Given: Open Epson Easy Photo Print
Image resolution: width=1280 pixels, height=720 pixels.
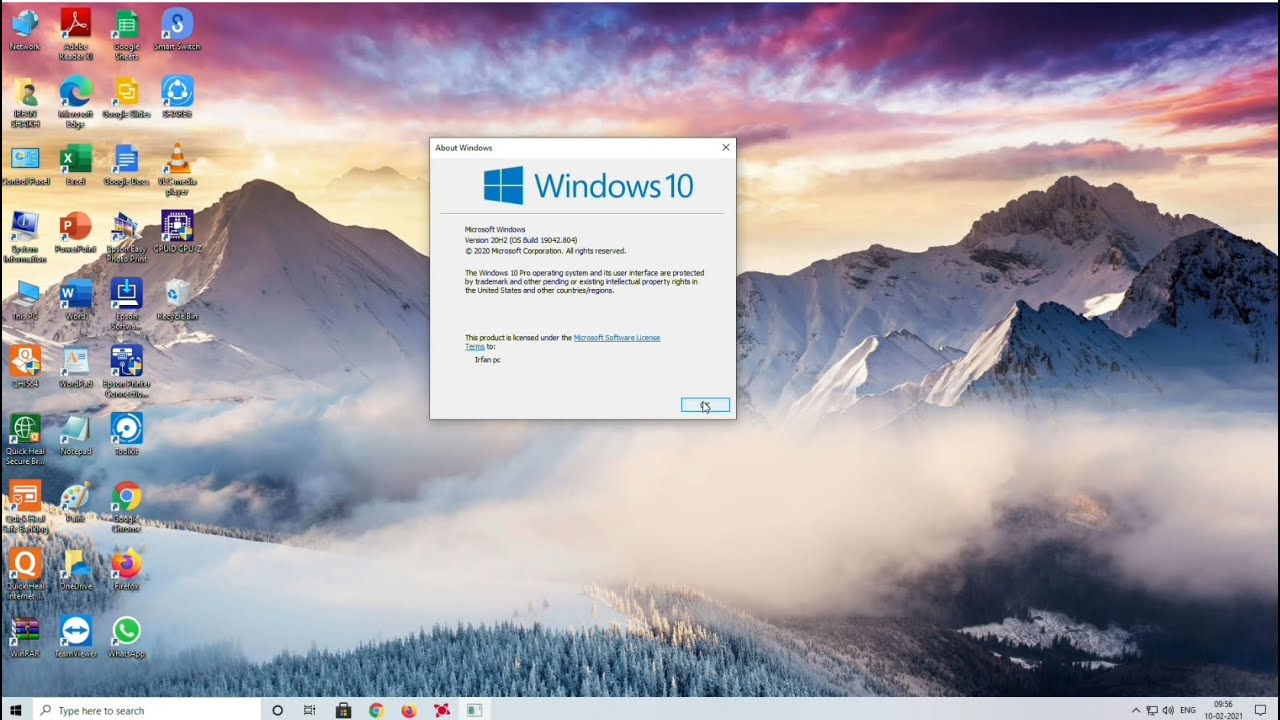Looking at the screenshot, I should tap(126, 236).
